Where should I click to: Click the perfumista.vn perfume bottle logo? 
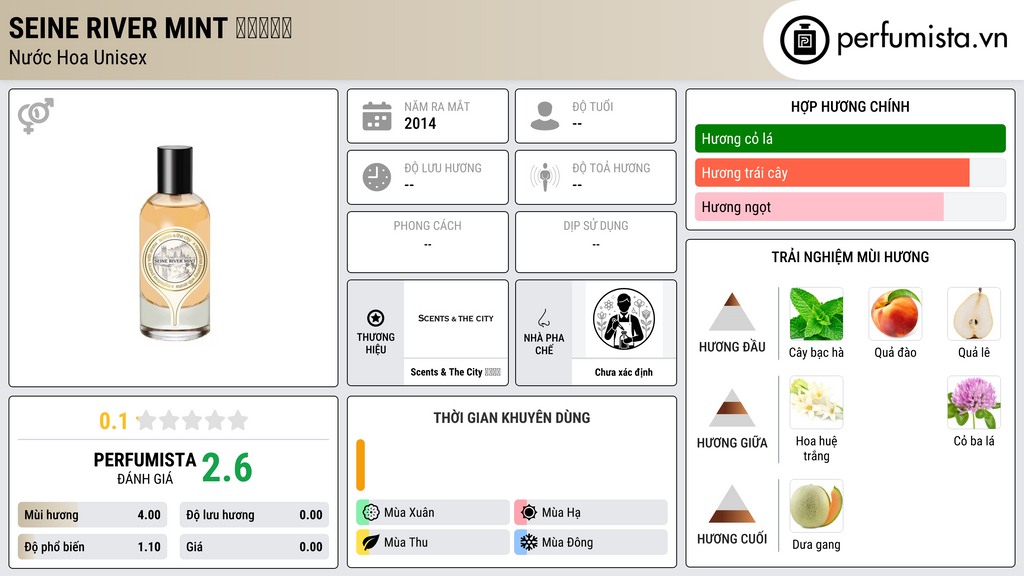tap(804, 40)
